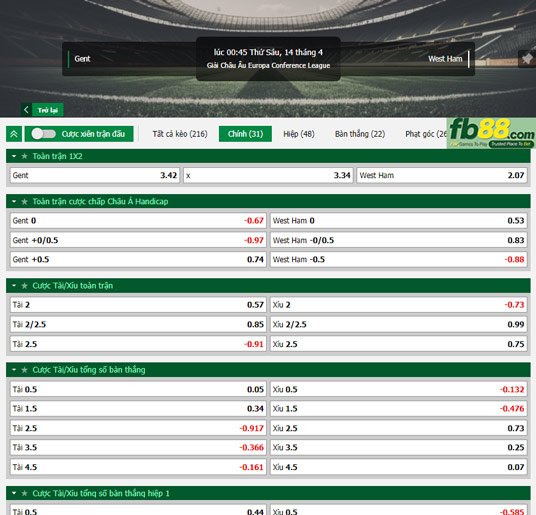Click the pin icon beside West Ham
Image resolution: width=536 pixels, height=515 pixels.
coord(527,59)
